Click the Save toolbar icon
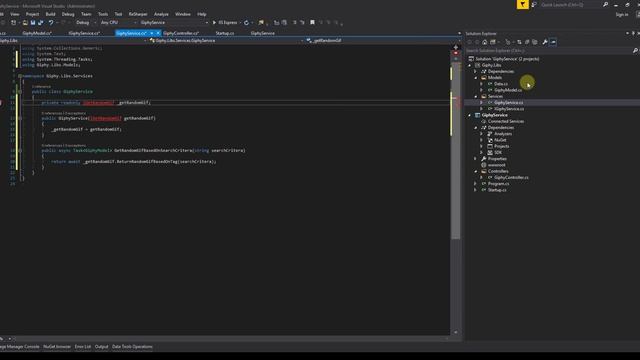Image resolution: width=640 pixels, height=360 pixels. click(33, 22)
